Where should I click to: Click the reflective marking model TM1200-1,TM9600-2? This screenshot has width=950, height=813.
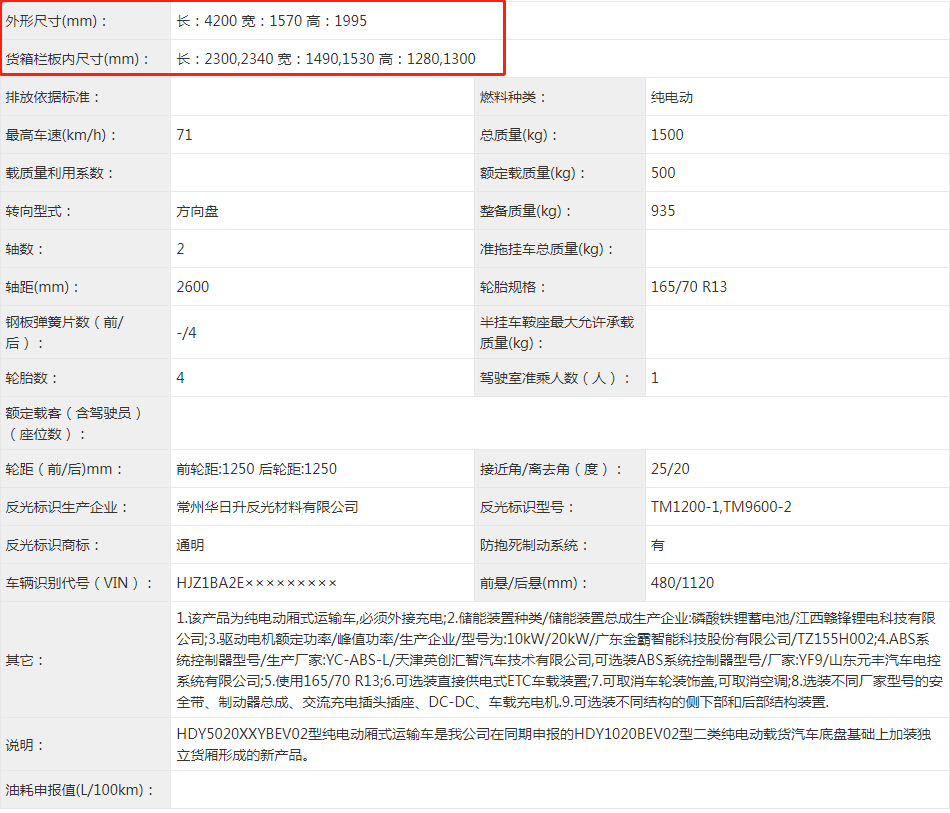[x=721, y=507]
